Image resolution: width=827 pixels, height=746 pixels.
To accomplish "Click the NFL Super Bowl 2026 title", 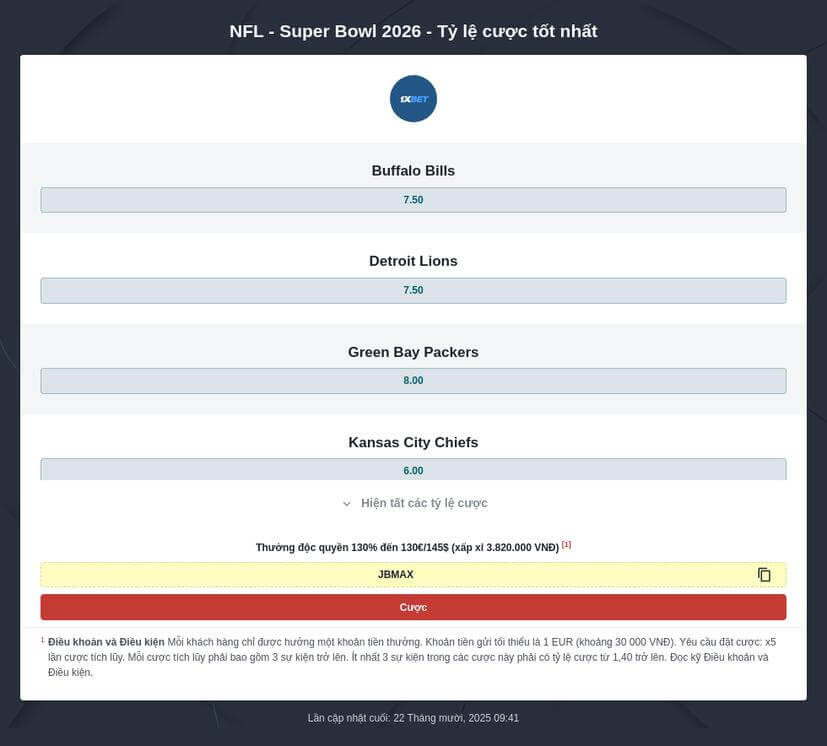I will click(413, 31).
